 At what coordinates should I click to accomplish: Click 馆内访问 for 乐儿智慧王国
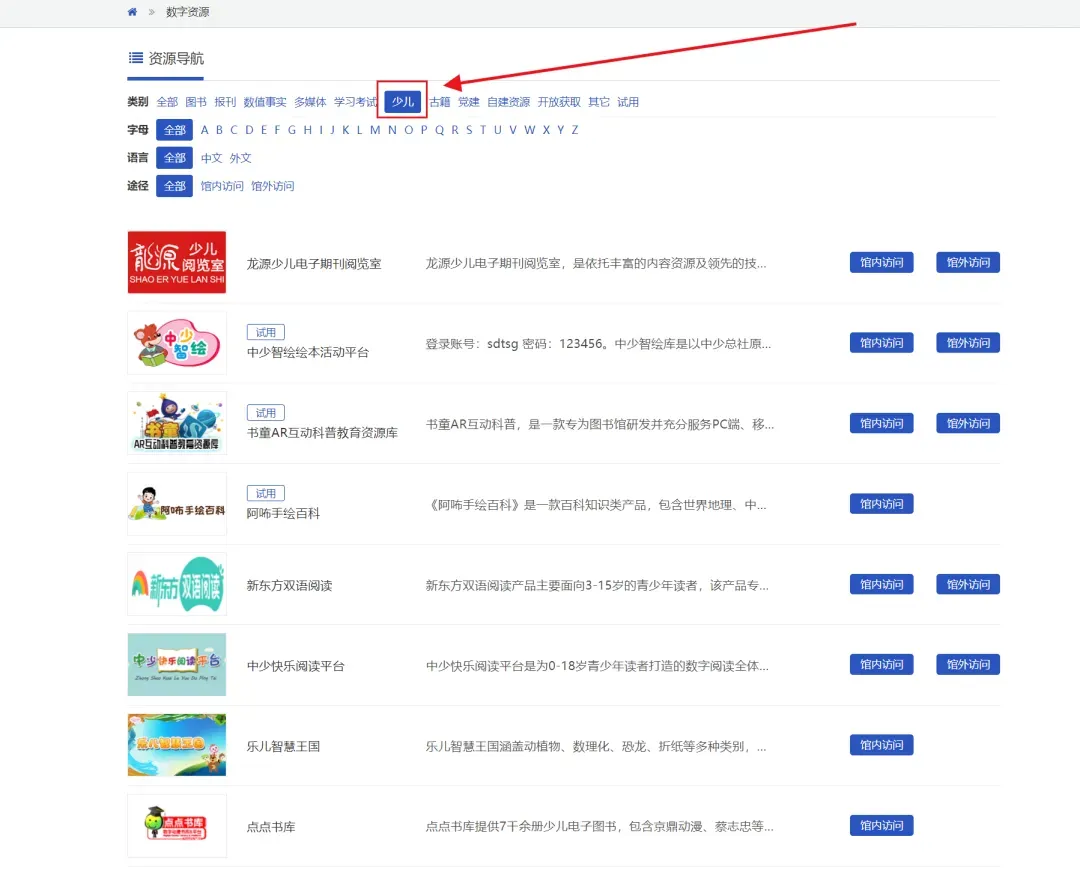pyautogui.click(x=882, y=745)
